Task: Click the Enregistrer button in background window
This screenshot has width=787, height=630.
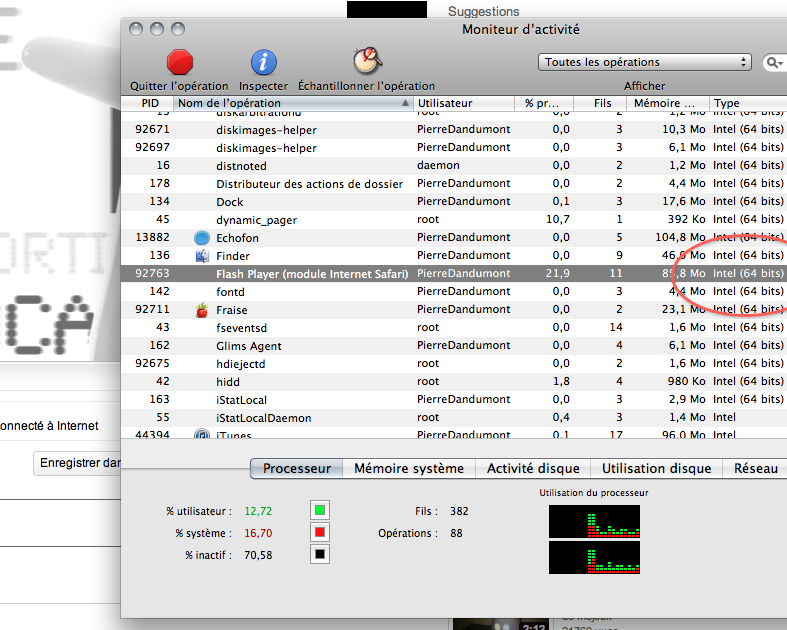Action: (78, 464)
